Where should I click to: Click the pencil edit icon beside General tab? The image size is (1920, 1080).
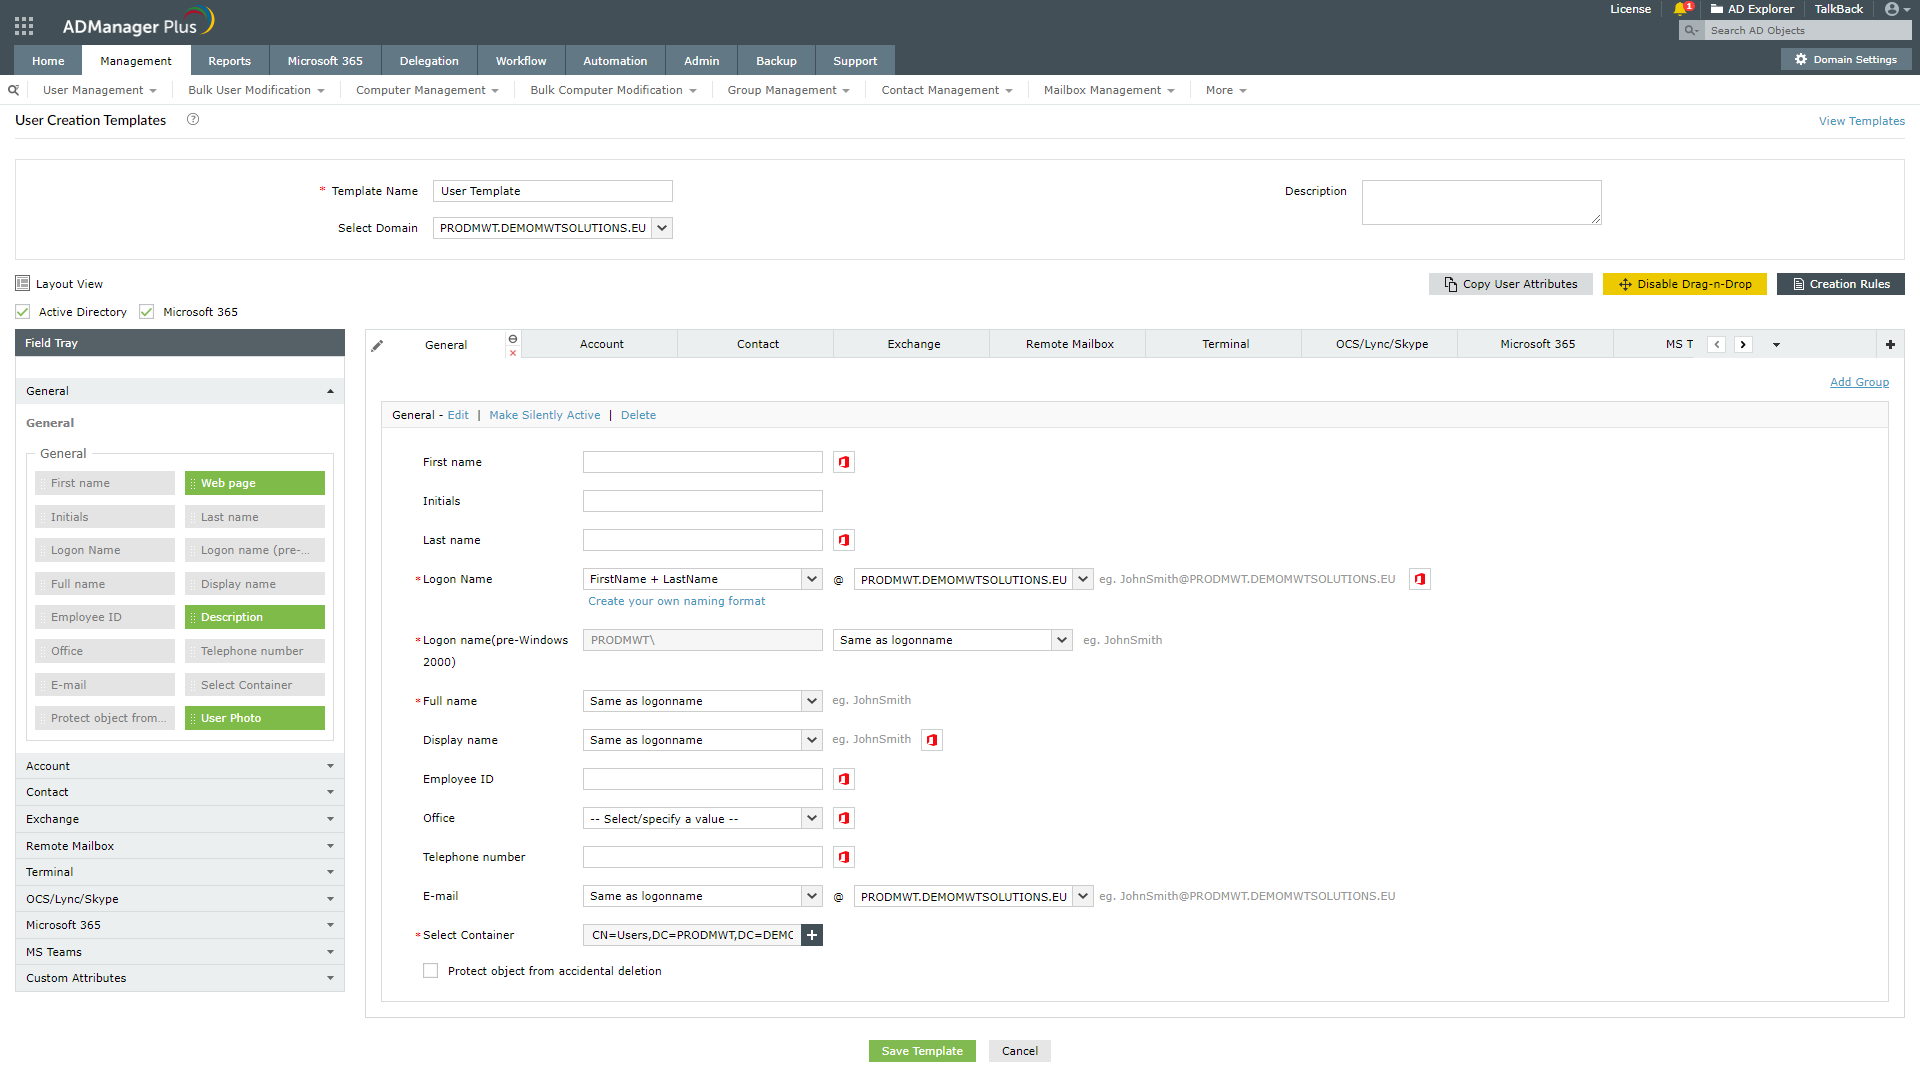[377, 346]
